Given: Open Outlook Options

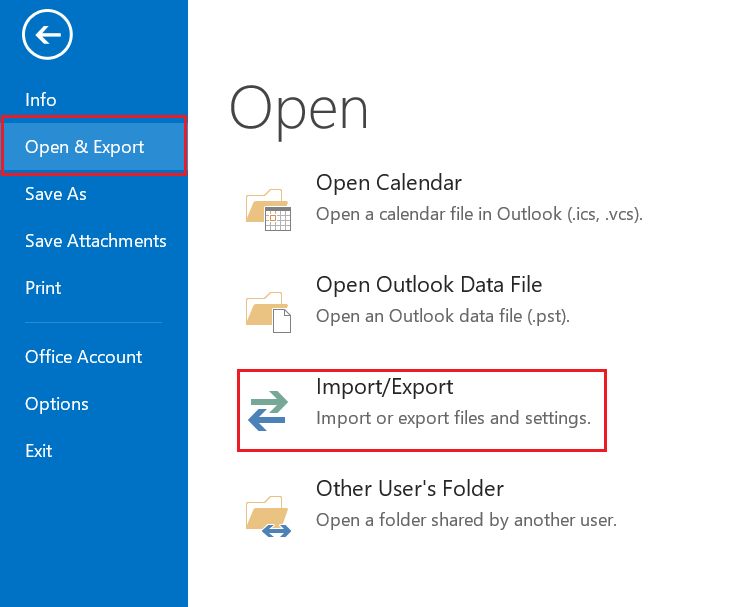Looking at the screenshot, I should (57, 404).
